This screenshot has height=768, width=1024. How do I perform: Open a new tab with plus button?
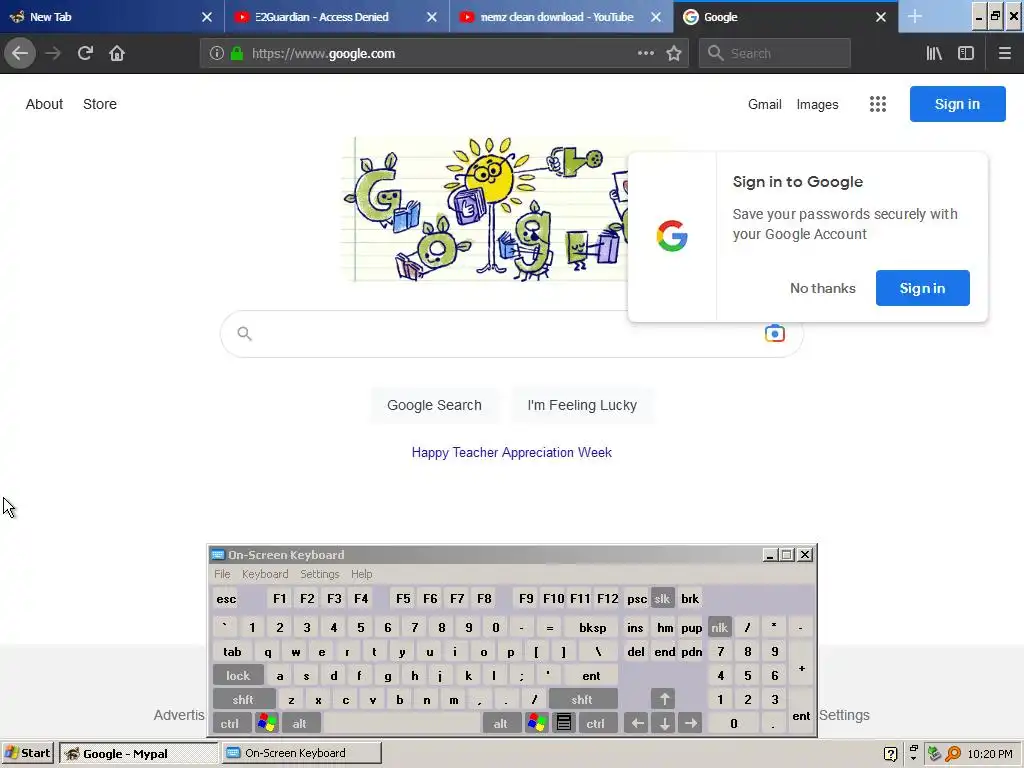pos(915,17)
